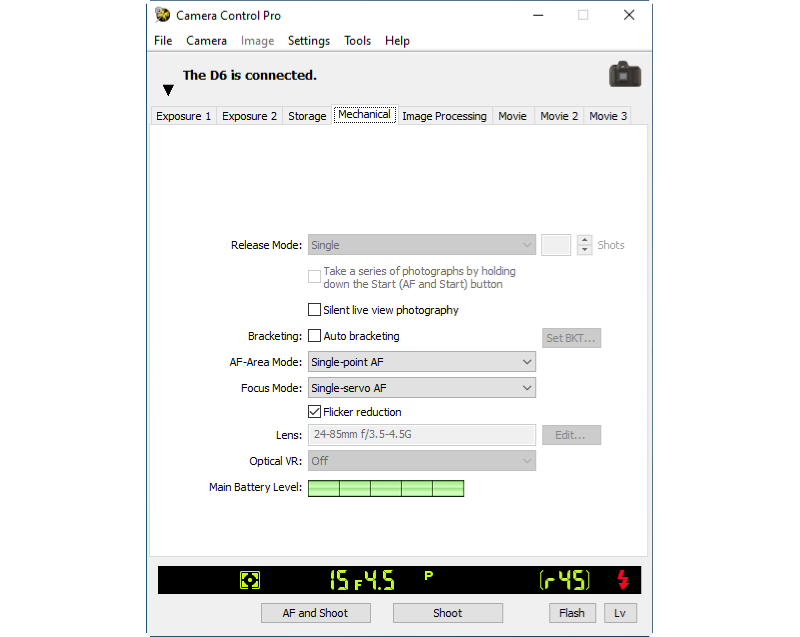Click the shutter speed 15 readout
Viewport: 800px width, 637px height.
click(339, 580)
